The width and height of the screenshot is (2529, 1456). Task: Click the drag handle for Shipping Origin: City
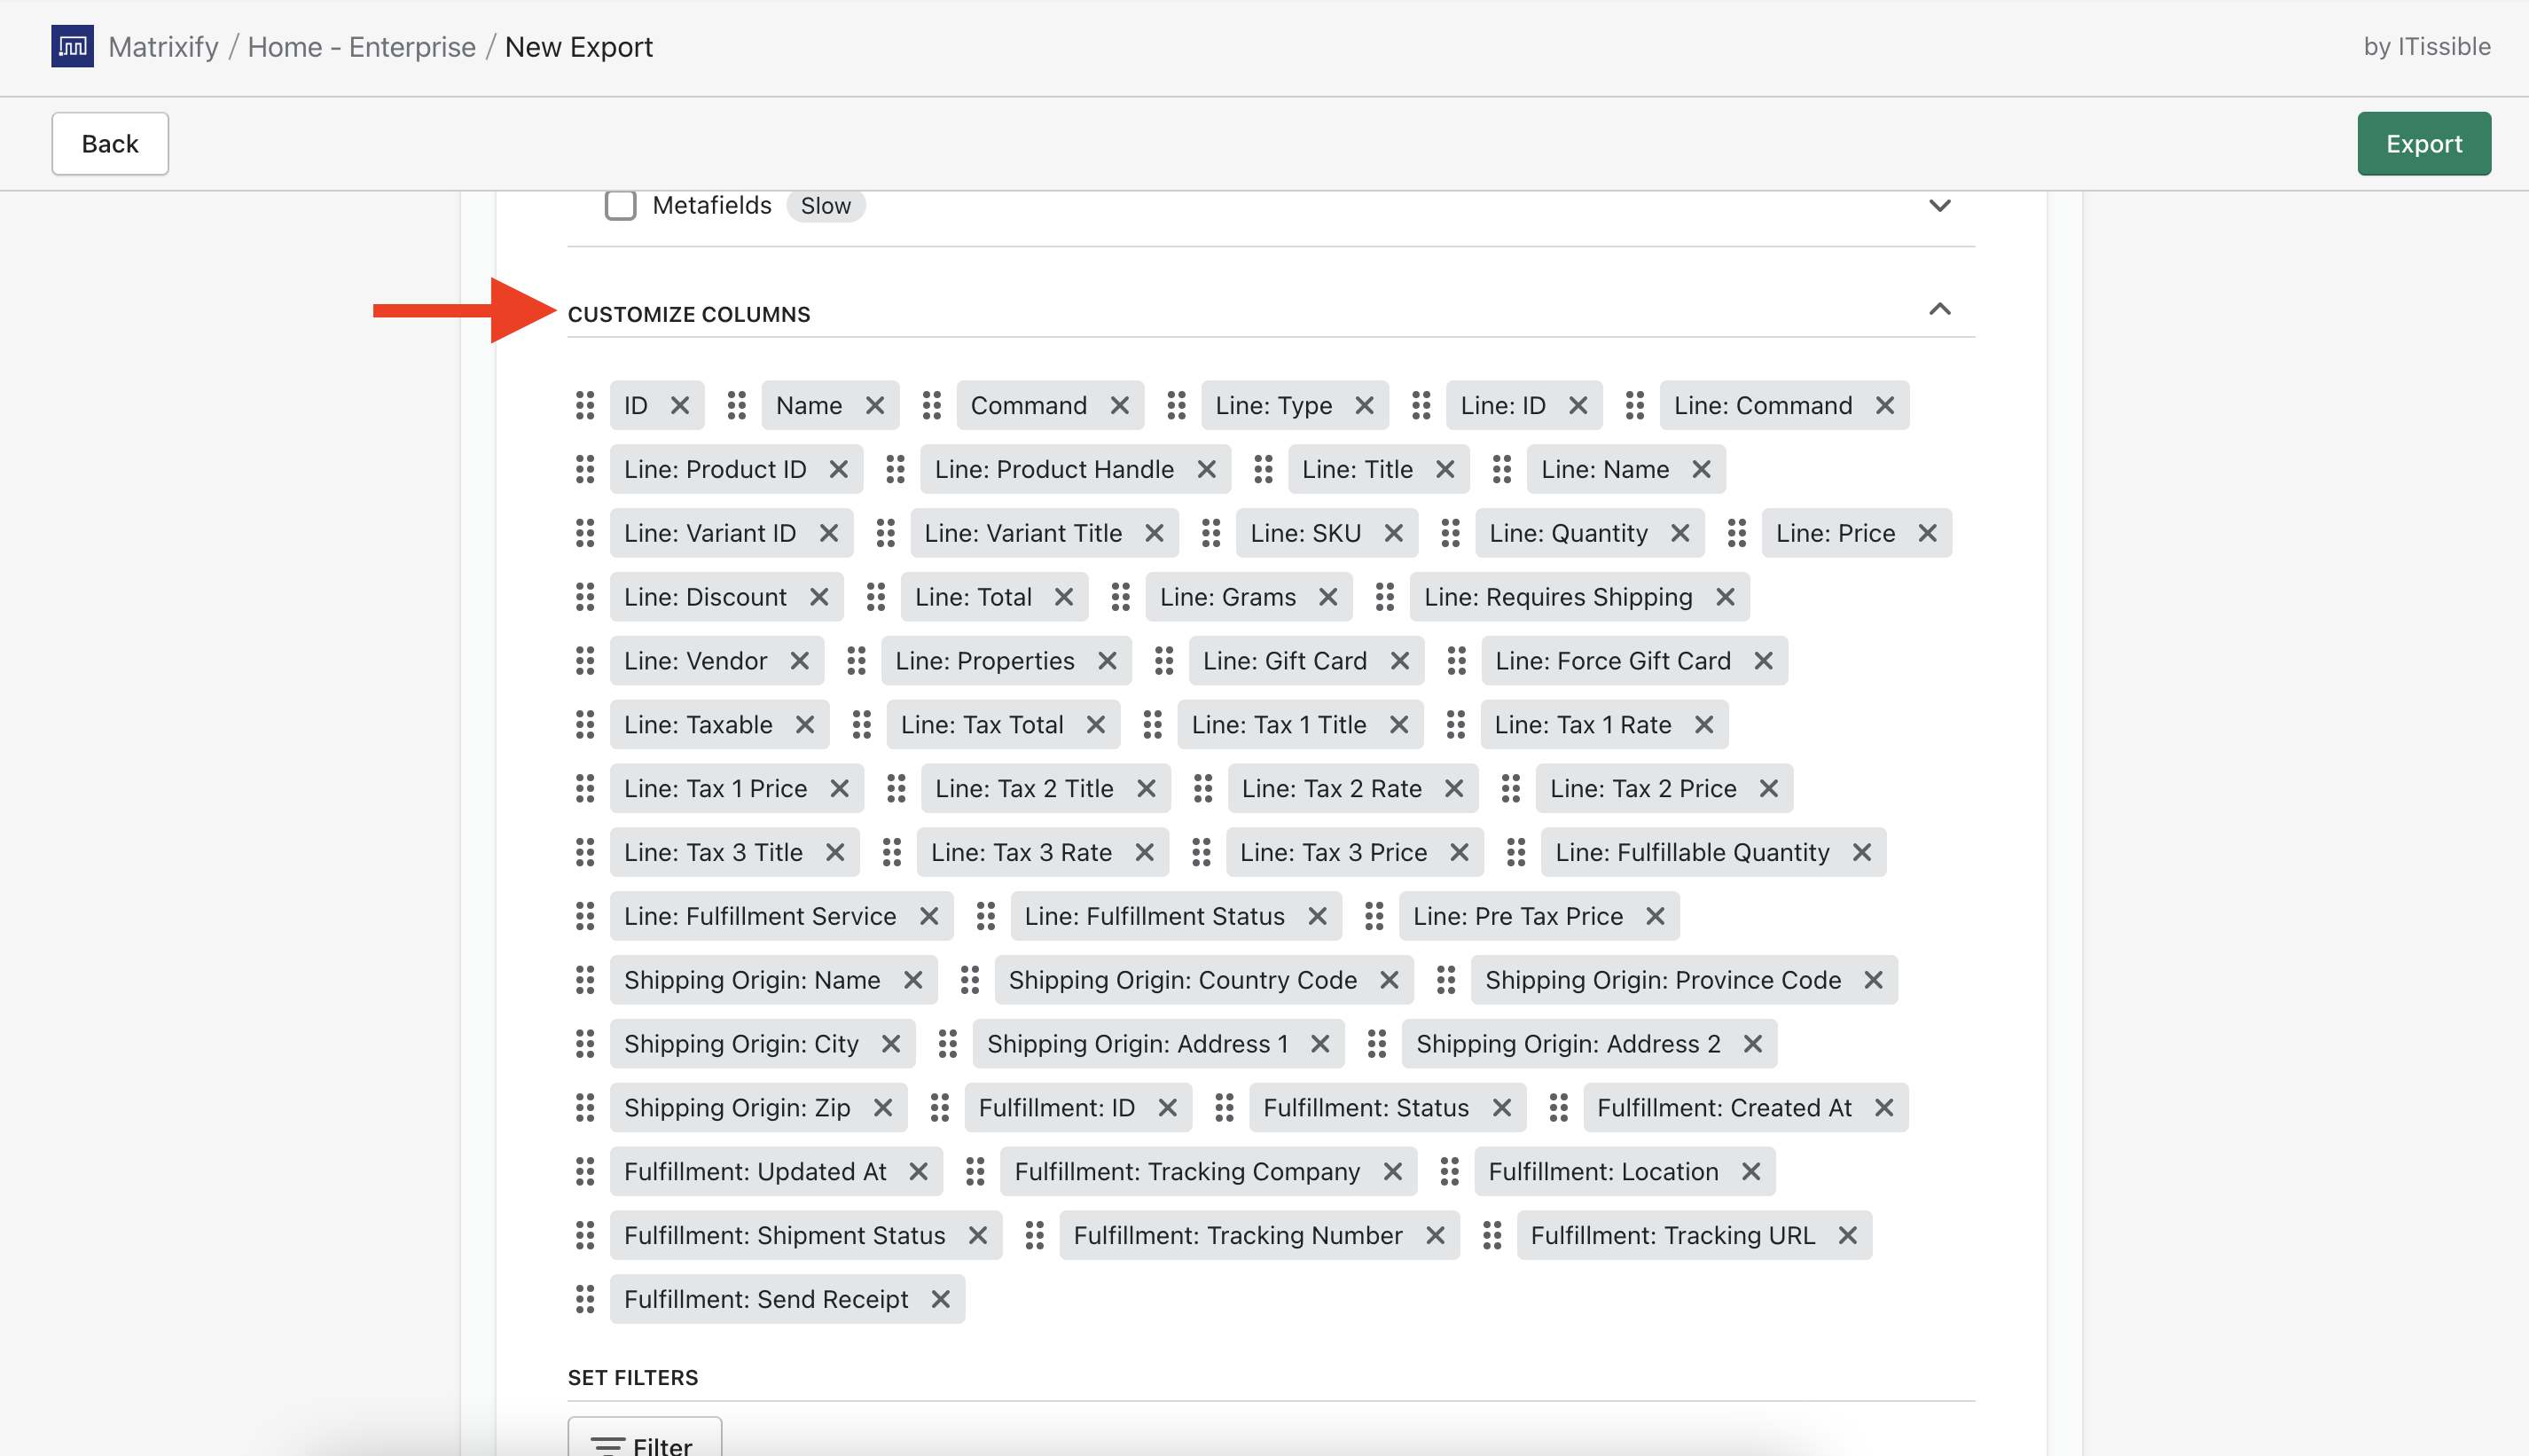pos(585,1044)
